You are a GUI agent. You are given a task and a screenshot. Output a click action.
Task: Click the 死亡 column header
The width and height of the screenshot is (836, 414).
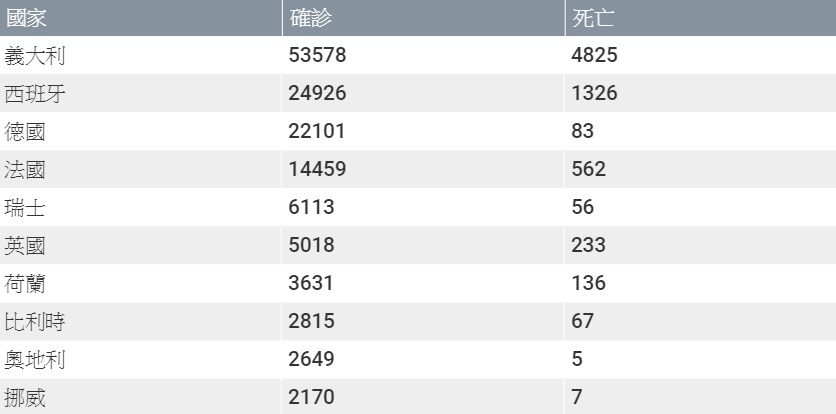point(701,18)
